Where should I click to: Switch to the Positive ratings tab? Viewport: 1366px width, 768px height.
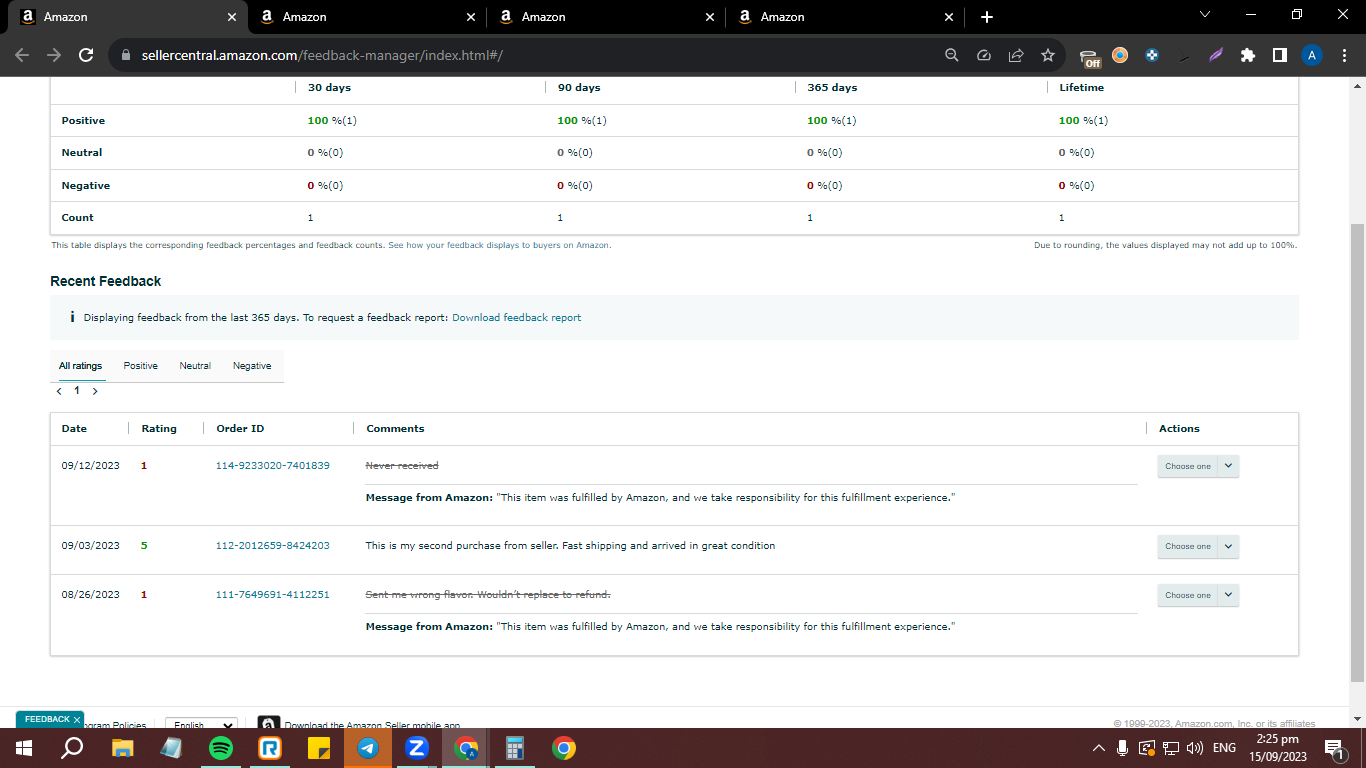(141, 366)
